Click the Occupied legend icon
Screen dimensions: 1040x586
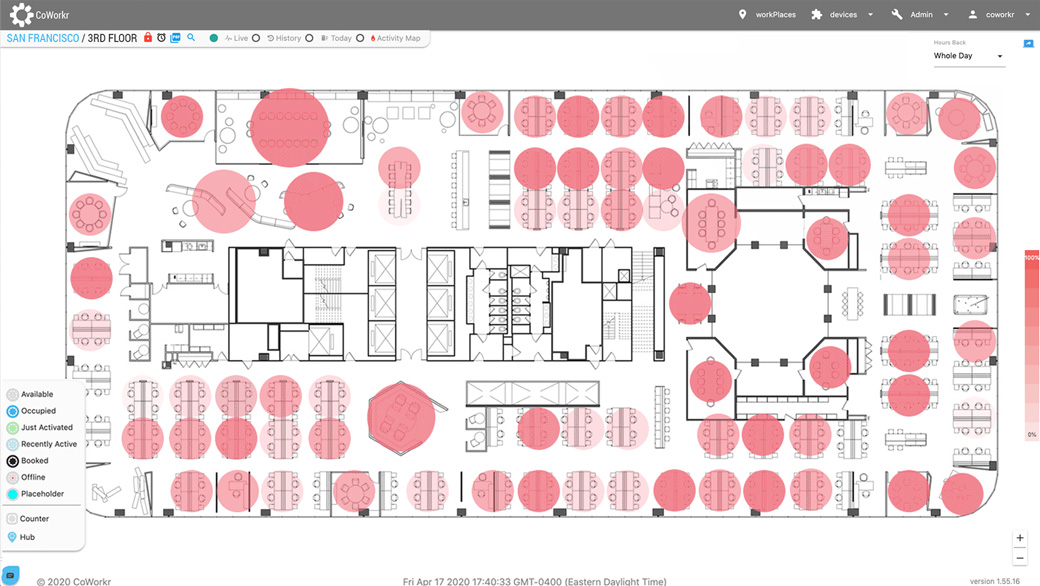pos(13,411)
